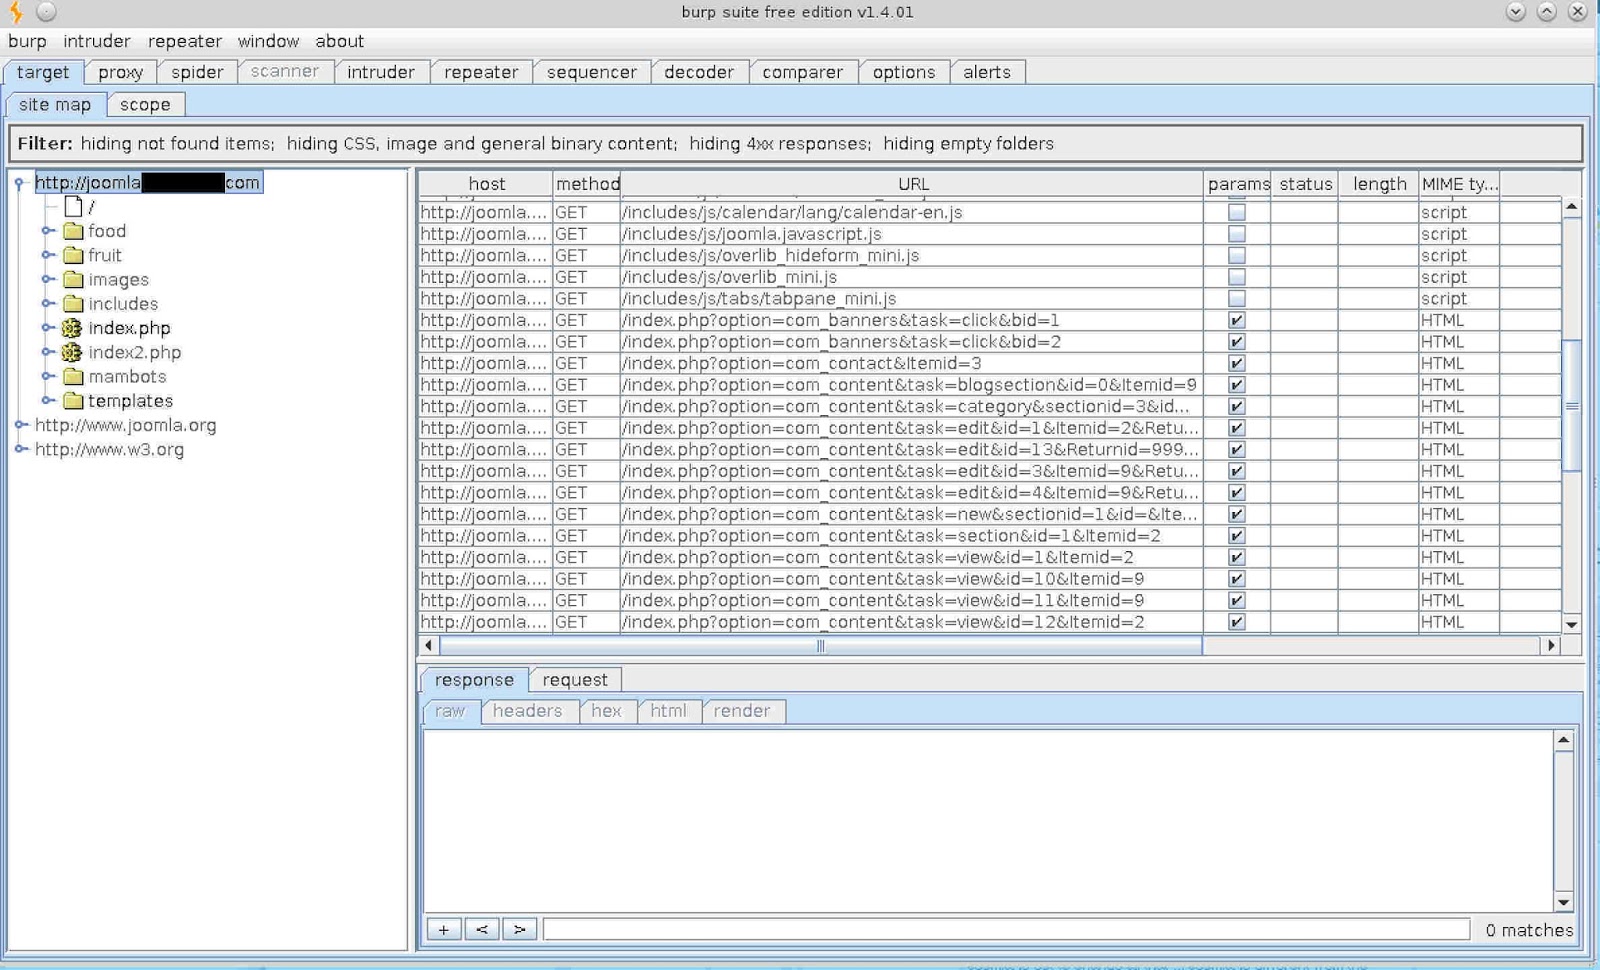Open the decoder tab
This screenshot has width=1600, height=970.
click(699, 72)
